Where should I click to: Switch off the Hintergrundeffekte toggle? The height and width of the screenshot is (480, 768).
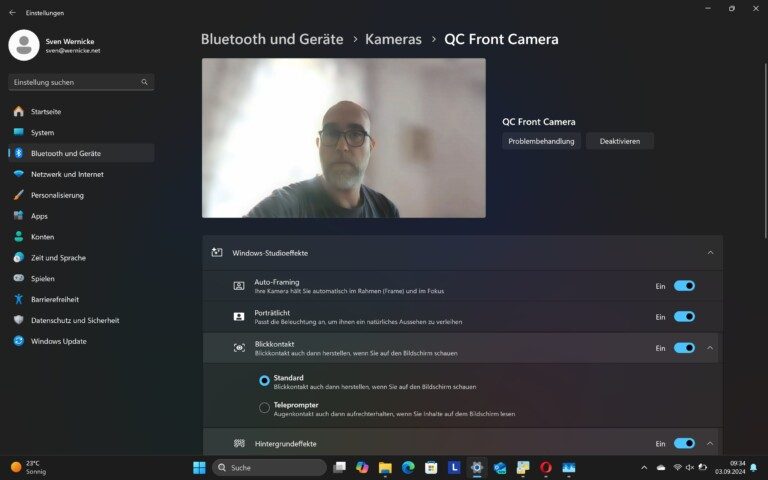pyautogui.click(x=684, y=443)
